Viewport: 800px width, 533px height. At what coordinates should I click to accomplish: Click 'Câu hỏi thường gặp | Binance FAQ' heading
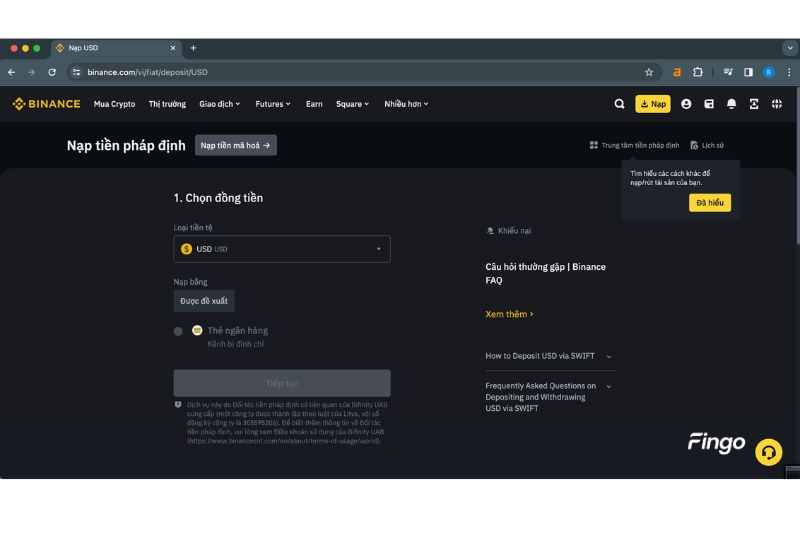point(545,273)
